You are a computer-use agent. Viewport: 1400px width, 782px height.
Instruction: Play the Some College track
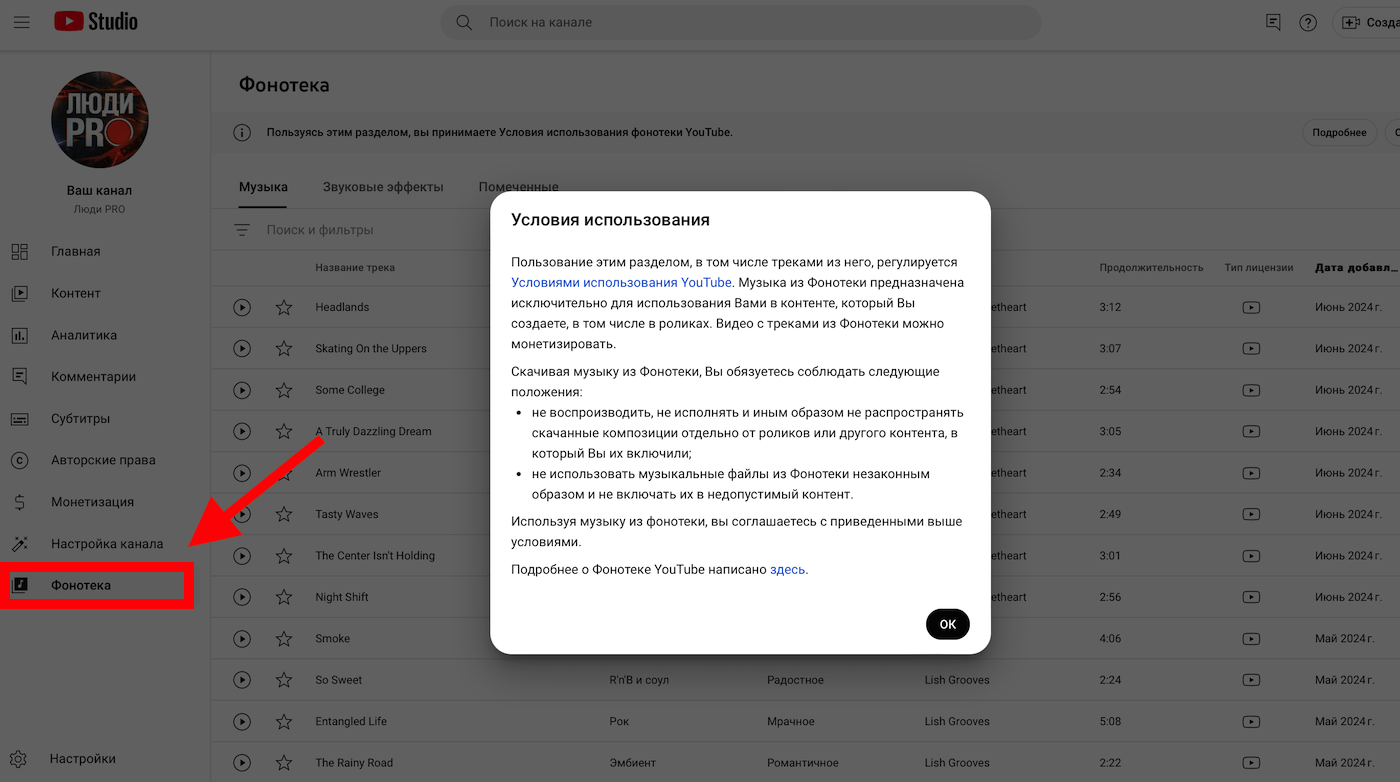[x=242, y=390]
